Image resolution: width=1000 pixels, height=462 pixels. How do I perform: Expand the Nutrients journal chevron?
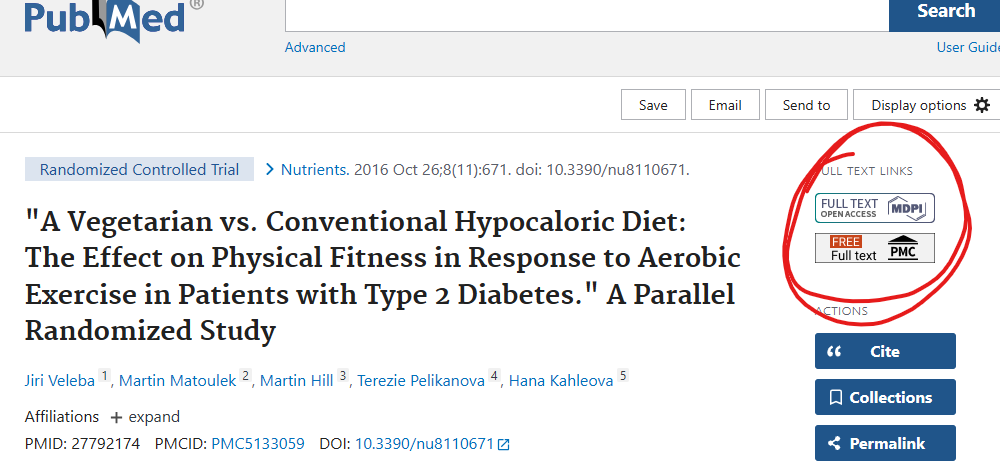click(269, 170)
